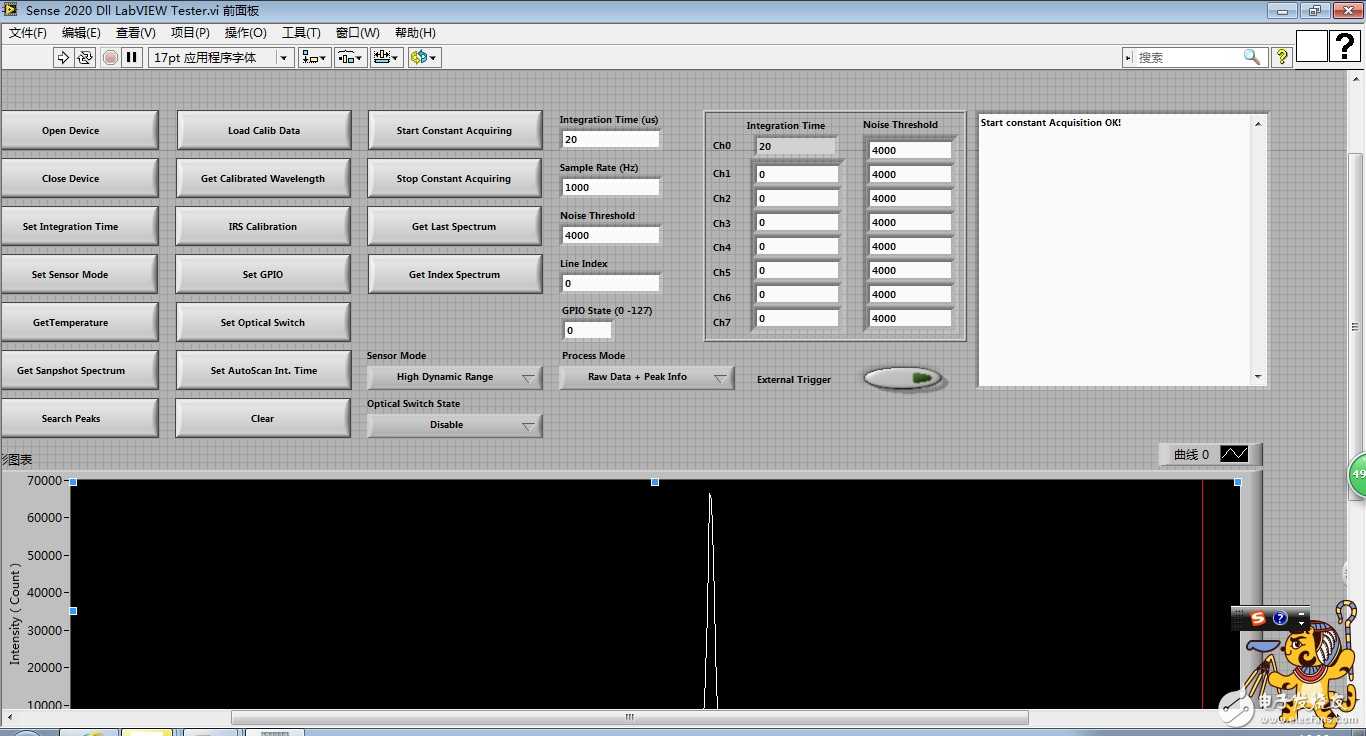Open the 操作(O) menu
The height and width of the screenshot is (736, 1366).
(x=245, y=33)
